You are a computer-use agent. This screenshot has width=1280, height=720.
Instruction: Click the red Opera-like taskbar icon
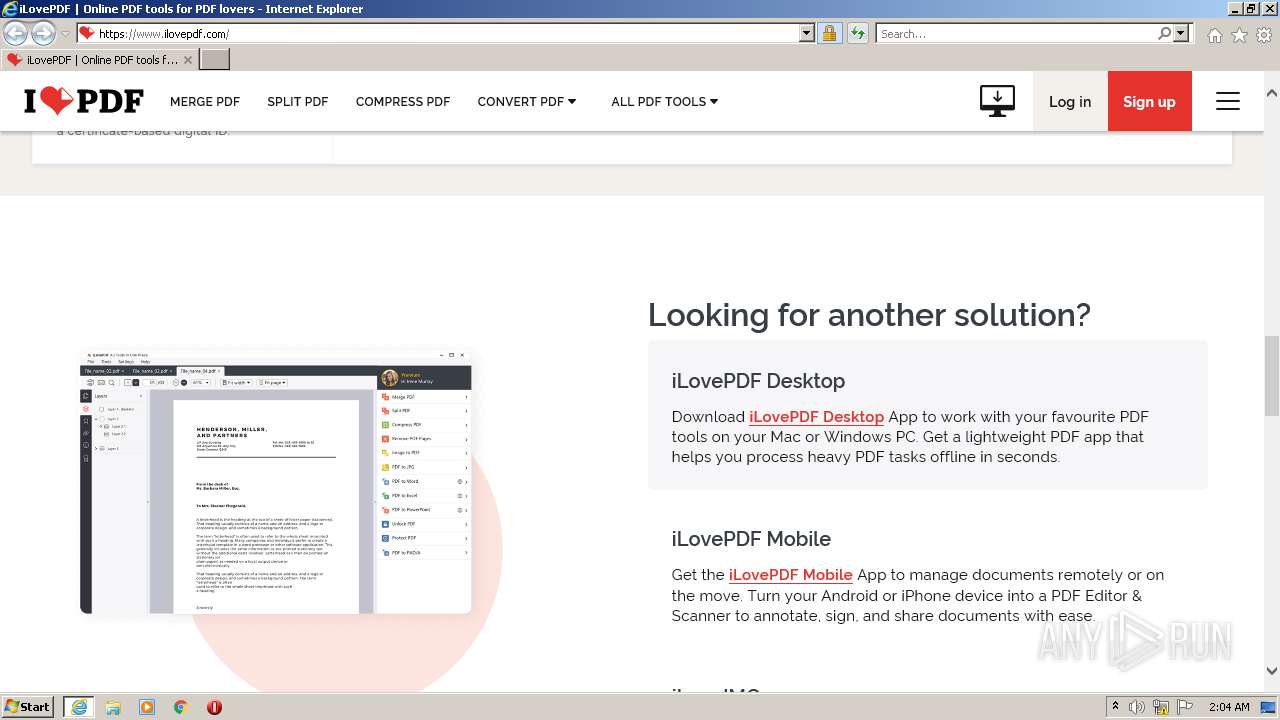[214, 707]
